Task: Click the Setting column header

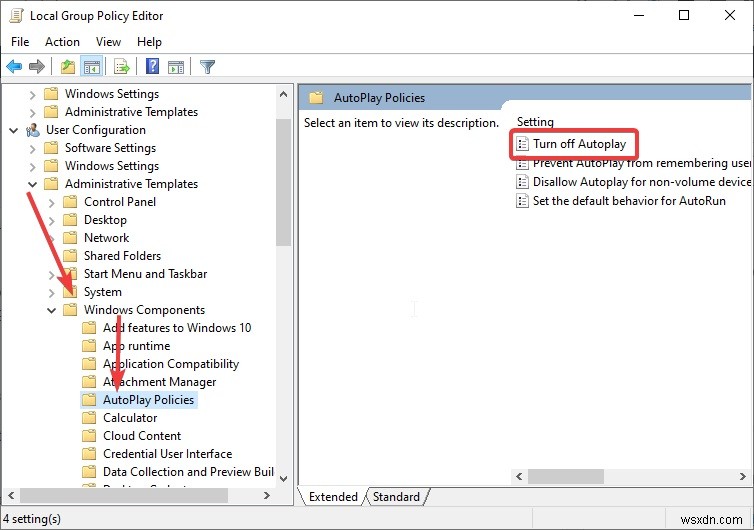Action: click(x=535, y=122)
